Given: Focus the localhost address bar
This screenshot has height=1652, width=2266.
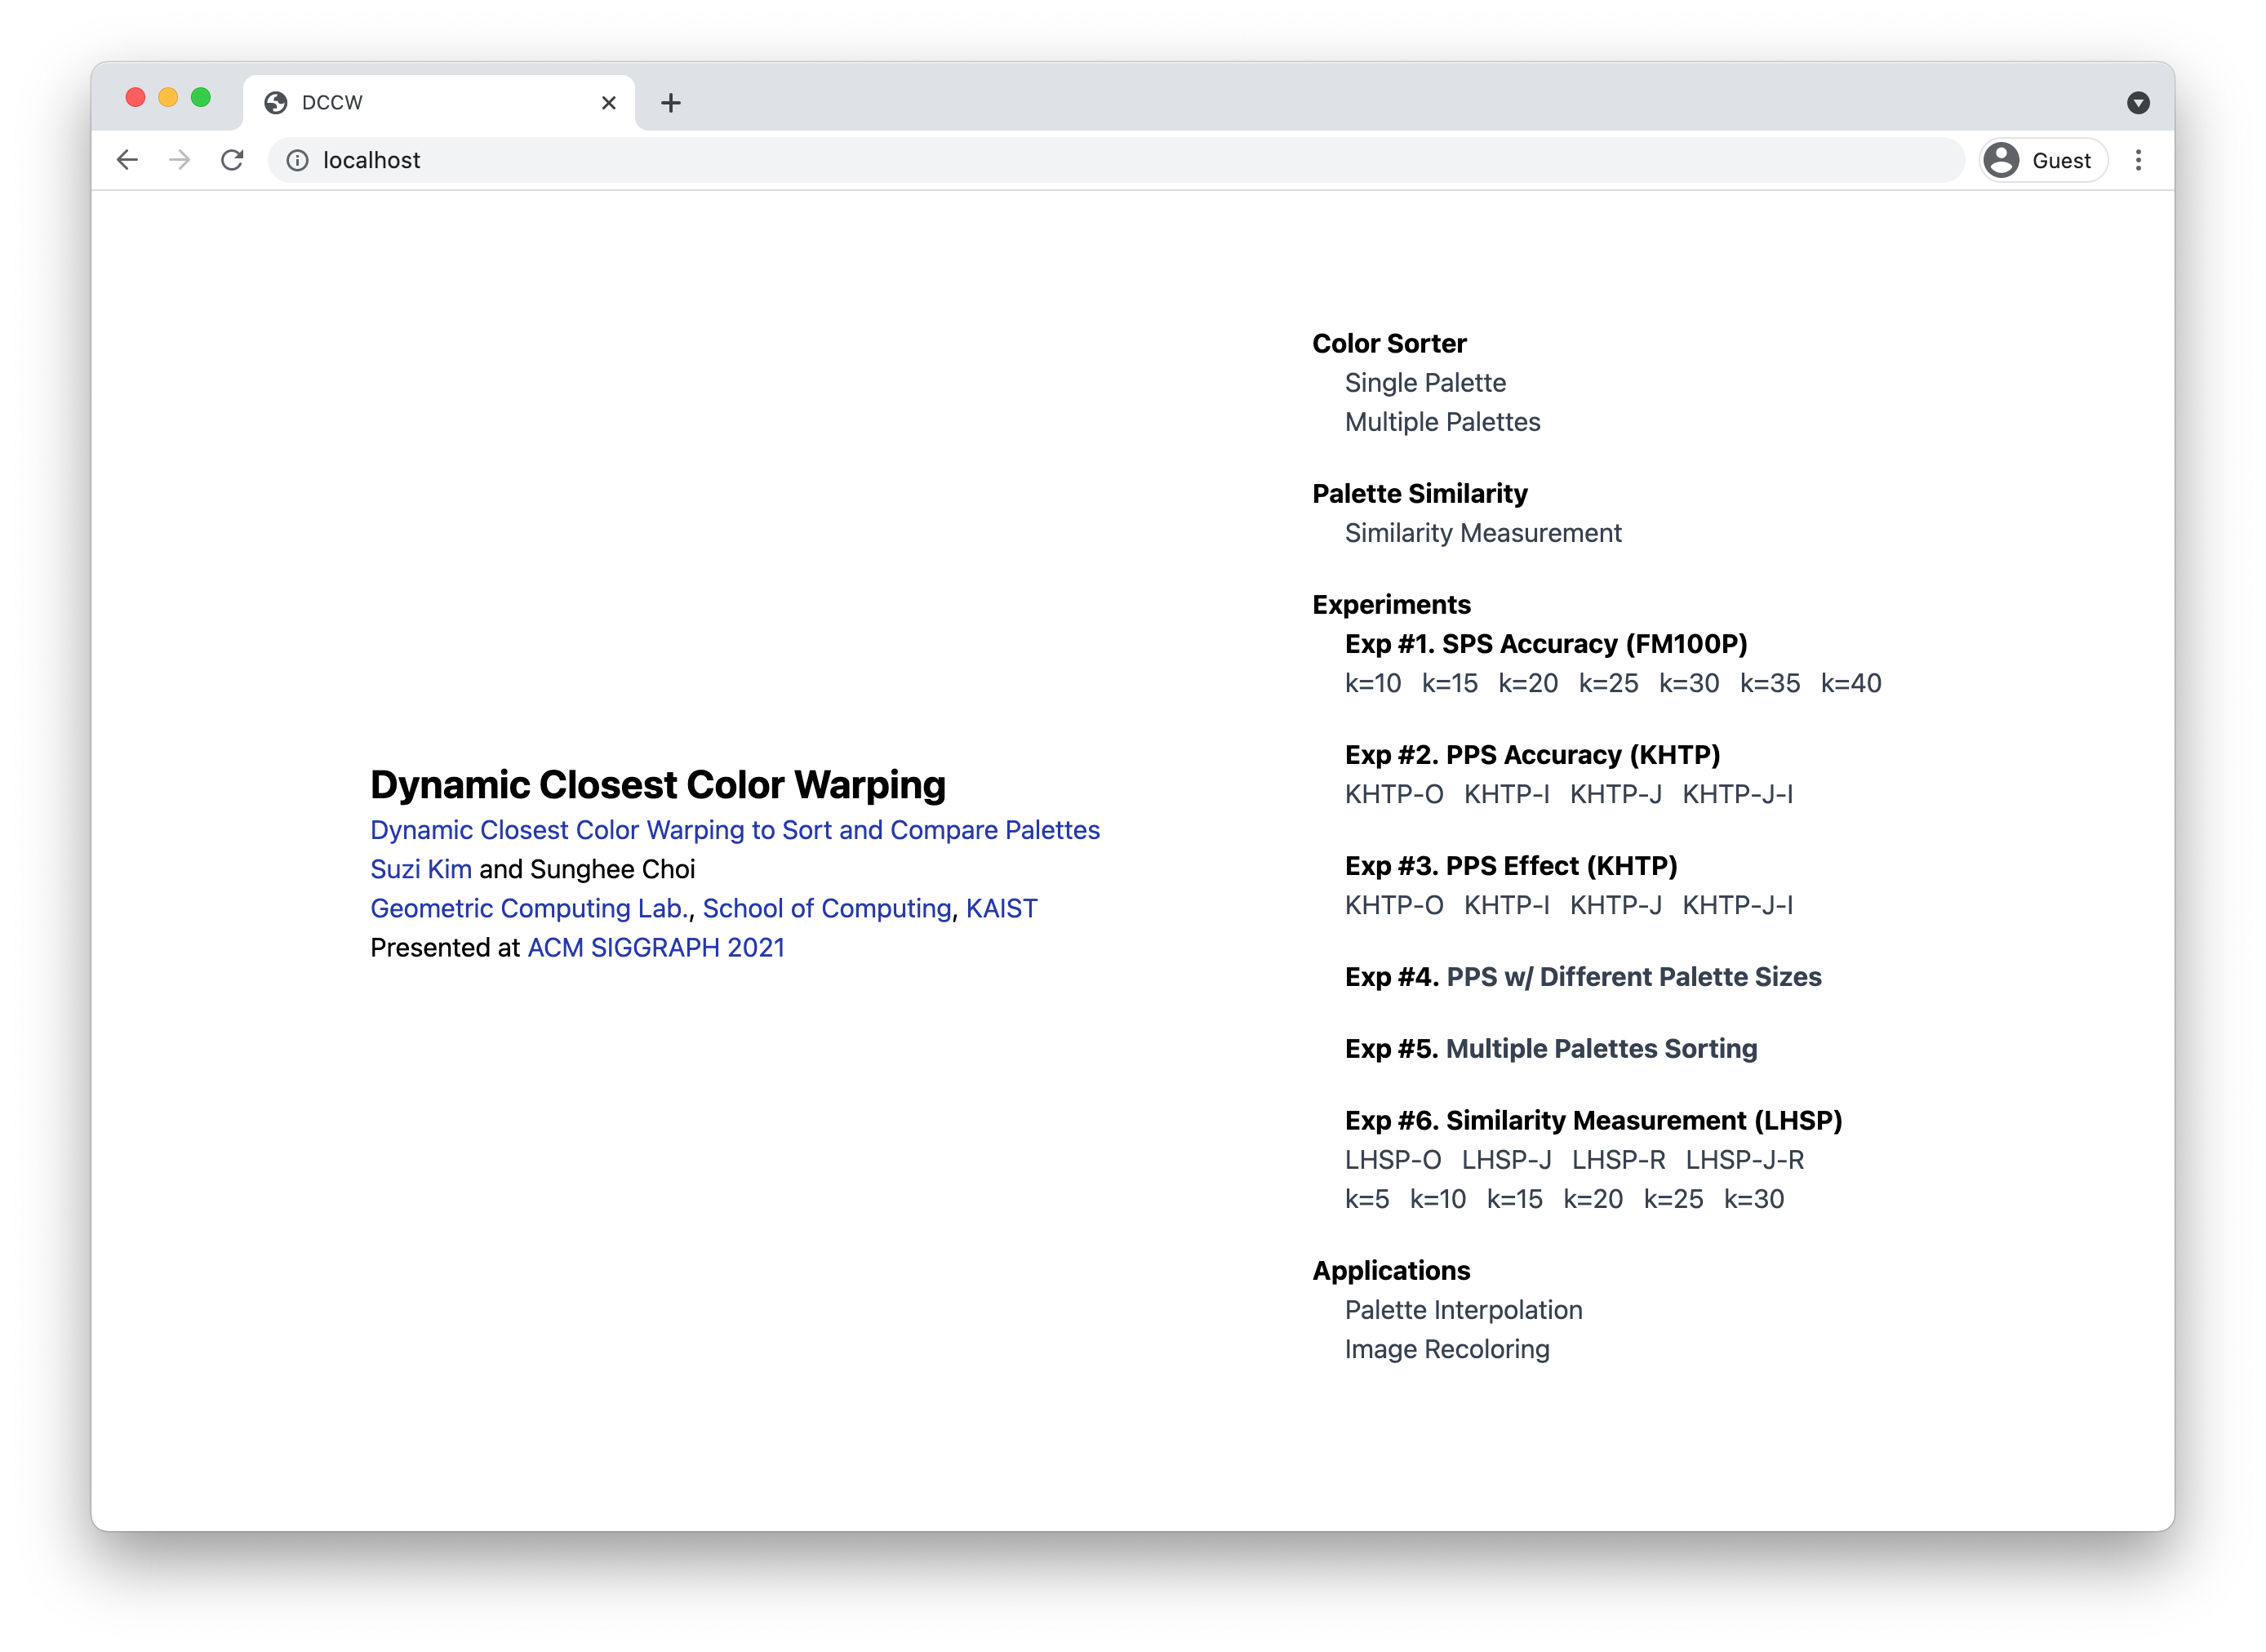Looking at the screenshot, I should 1100,160.
